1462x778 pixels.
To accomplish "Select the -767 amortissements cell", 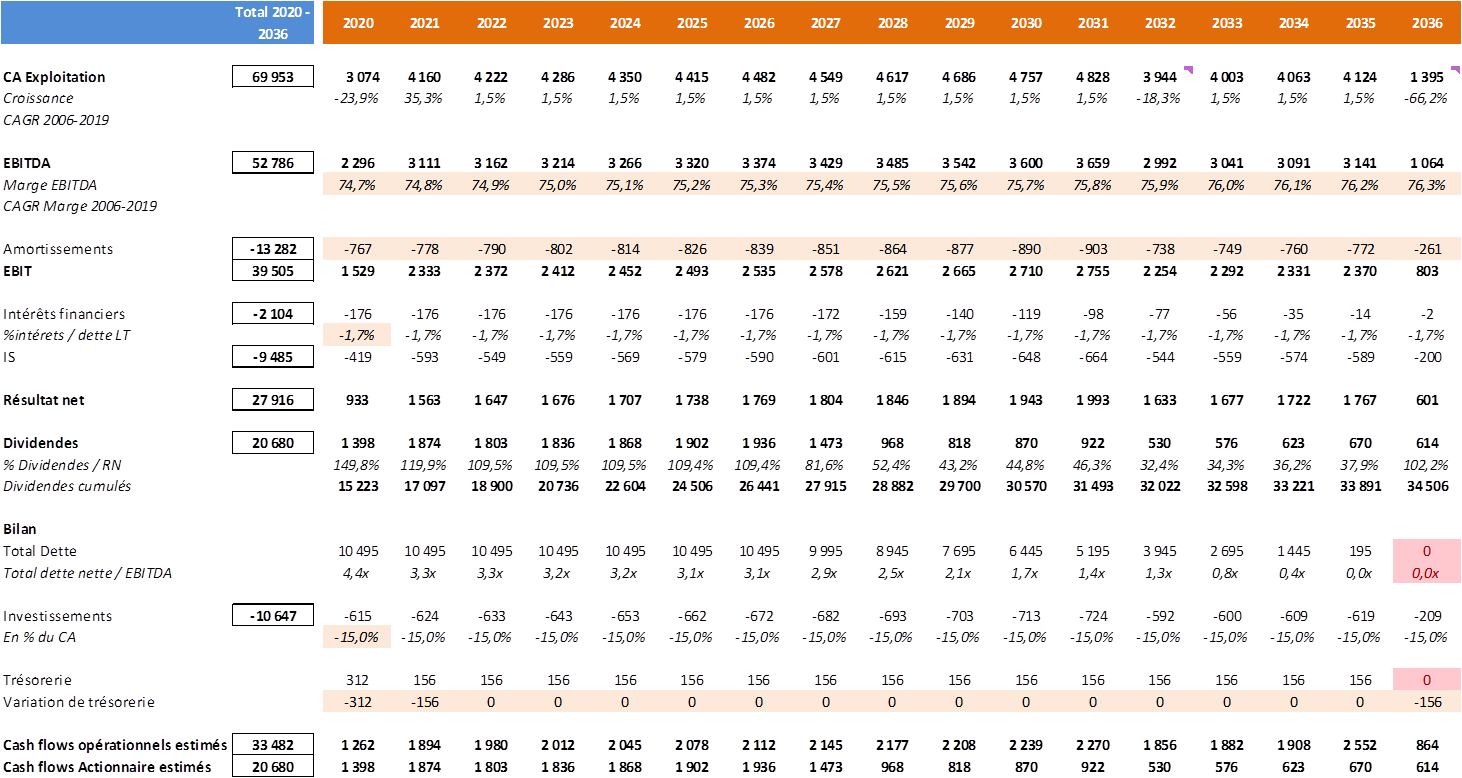I will click(x=358, y=249).
